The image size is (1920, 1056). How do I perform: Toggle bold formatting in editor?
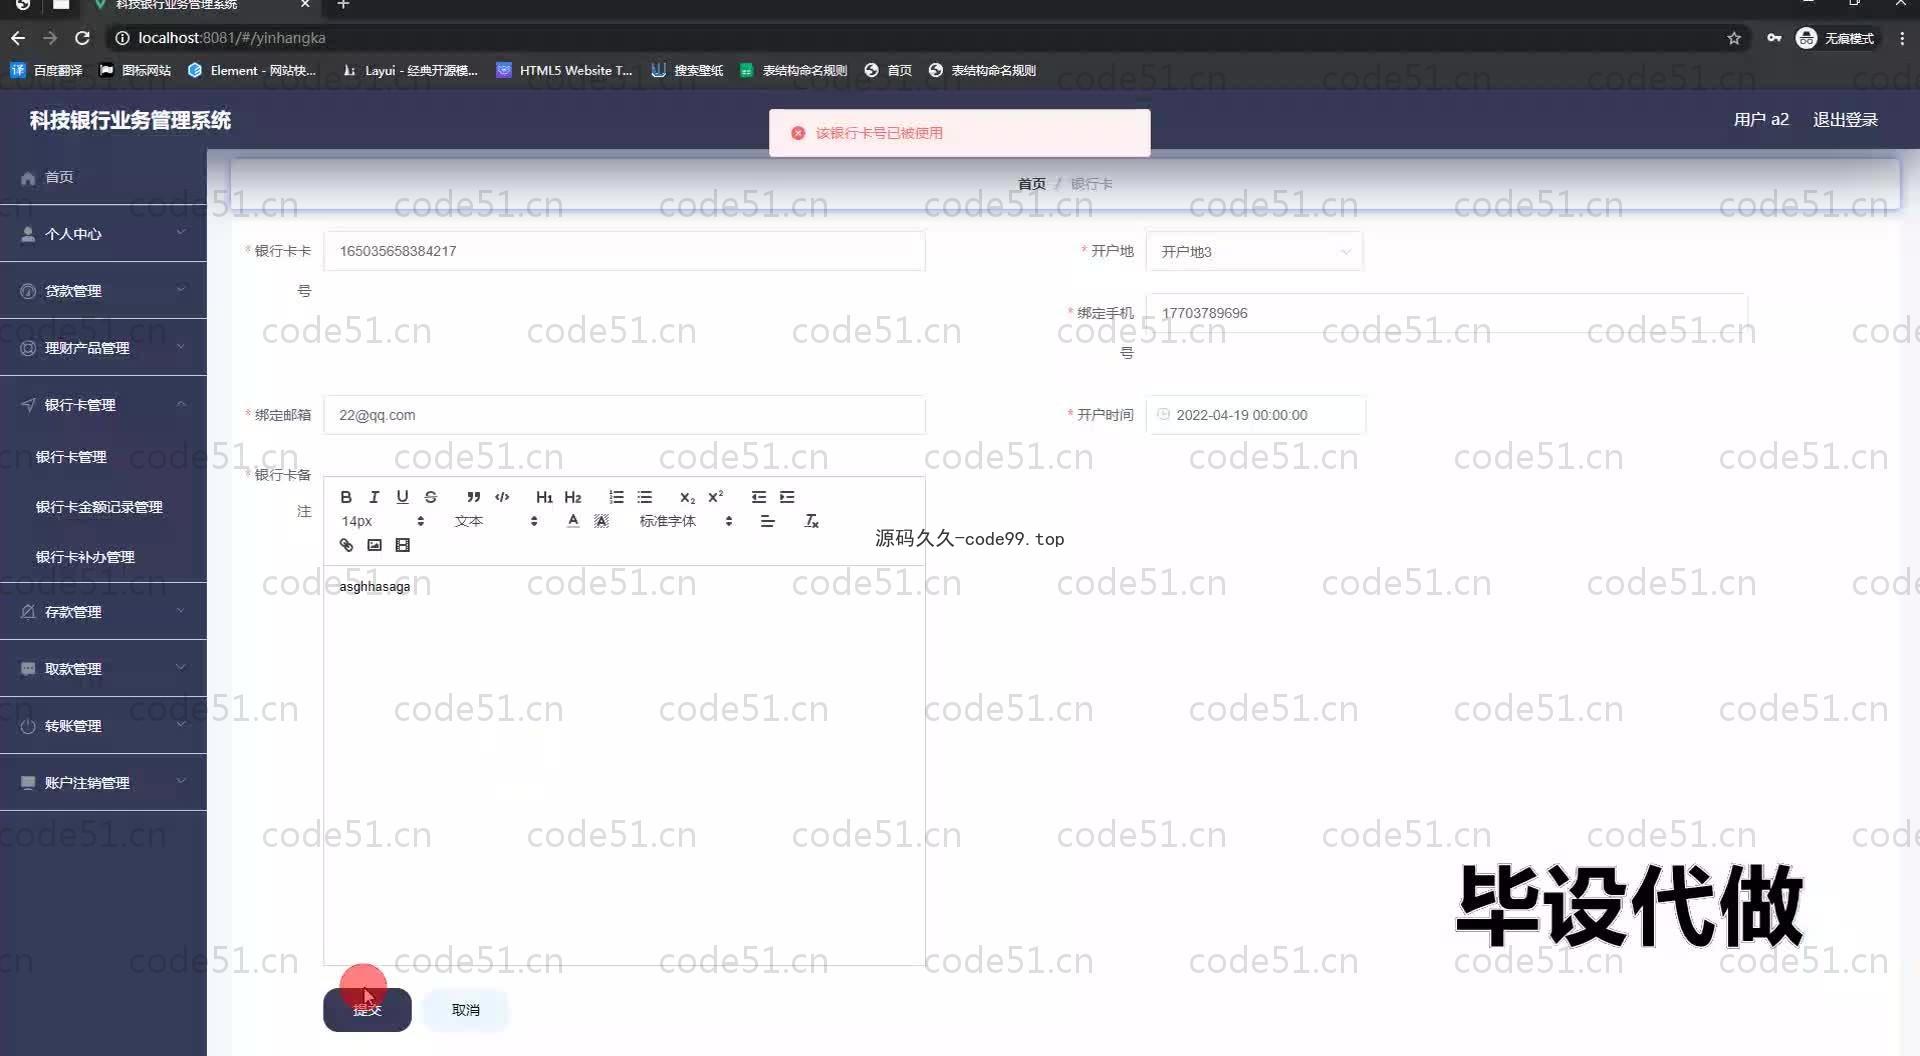pyautogui.click(x=346, y=497)
